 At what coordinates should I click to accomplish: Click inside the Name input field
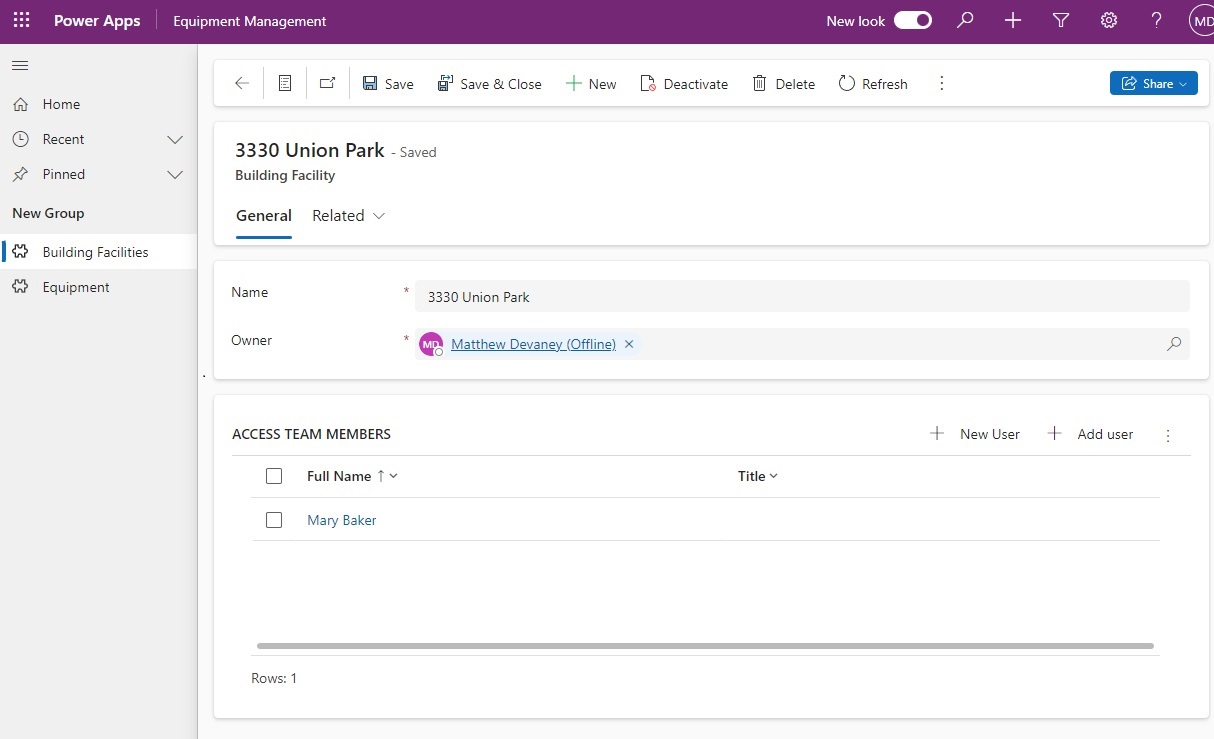pos(700,296)
